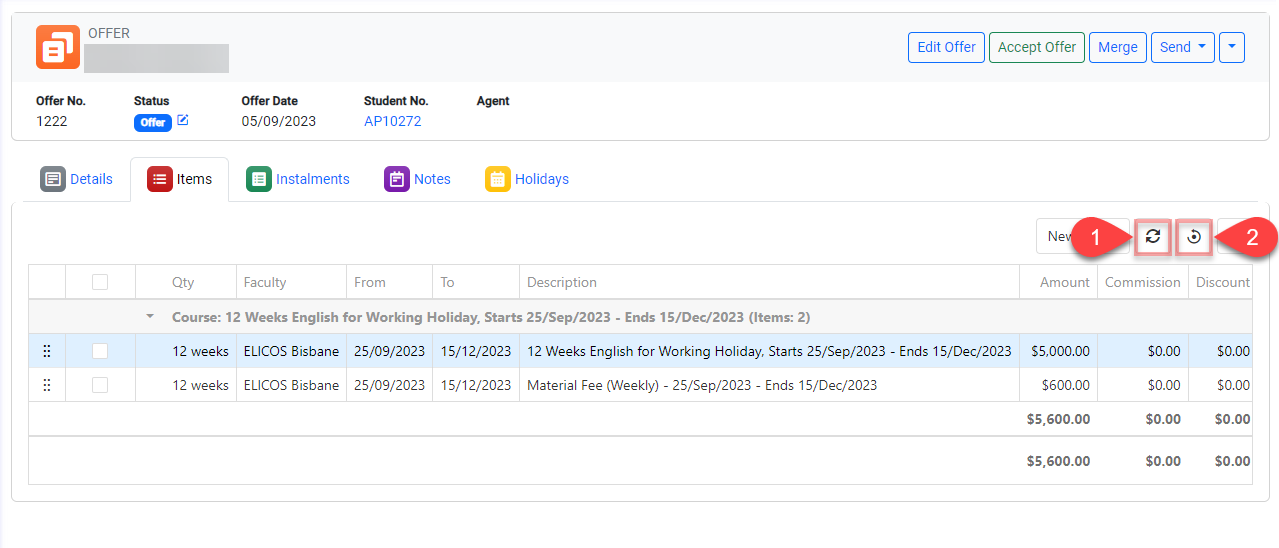
Task: Check the 12 Weeks English row checkbox
Action: (100, 351)
